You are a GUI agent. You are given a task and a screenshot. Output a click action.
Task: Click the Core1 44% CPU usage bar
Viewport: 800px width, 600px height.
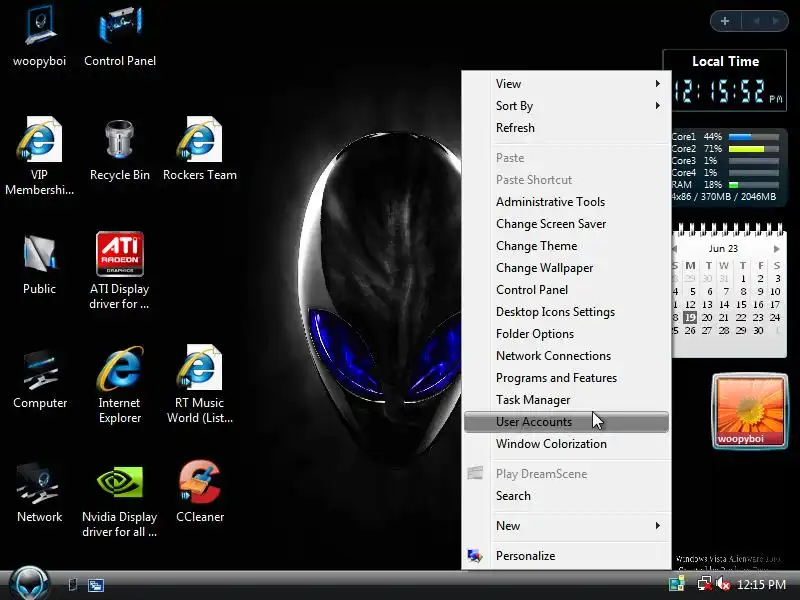pyautogui.click(x=754, y=137)
